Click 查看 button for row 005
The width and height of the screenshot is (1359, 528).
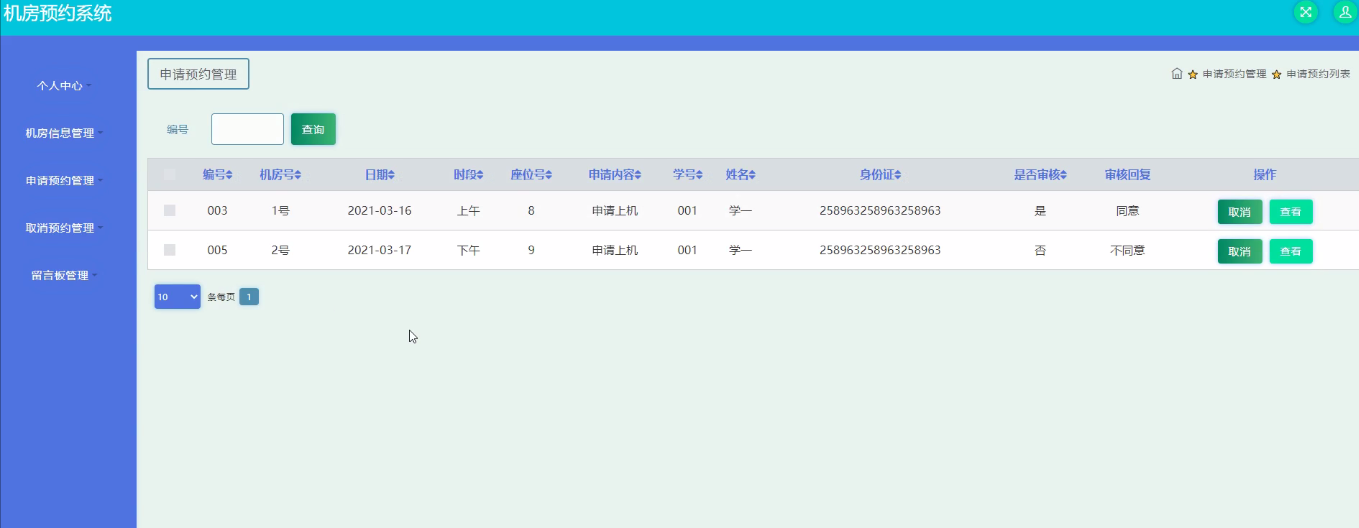1291,252
